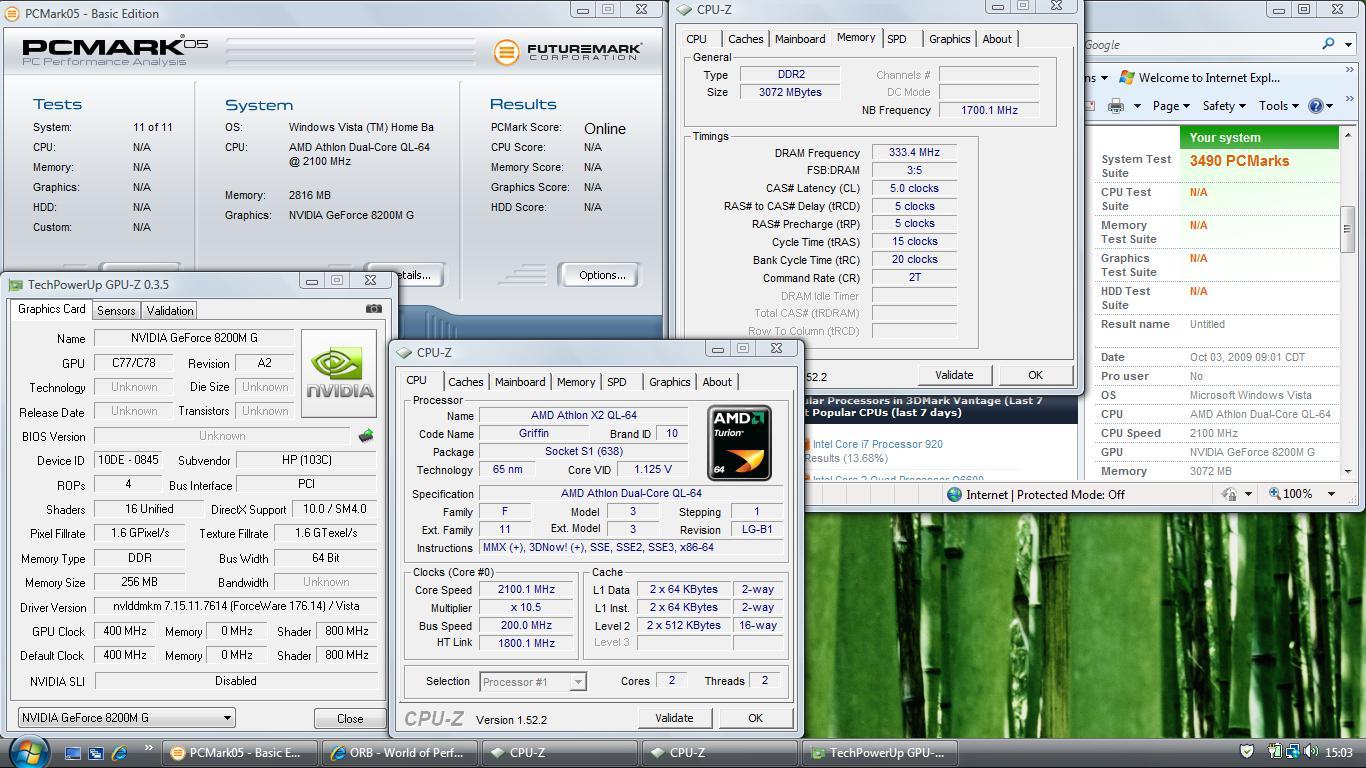Image resolution: width=1366 pixels, height=768 pixels.
Task: Switch to the Validation tab in GPU-Z
Action: pyautogui.click(x=170, y=311)
